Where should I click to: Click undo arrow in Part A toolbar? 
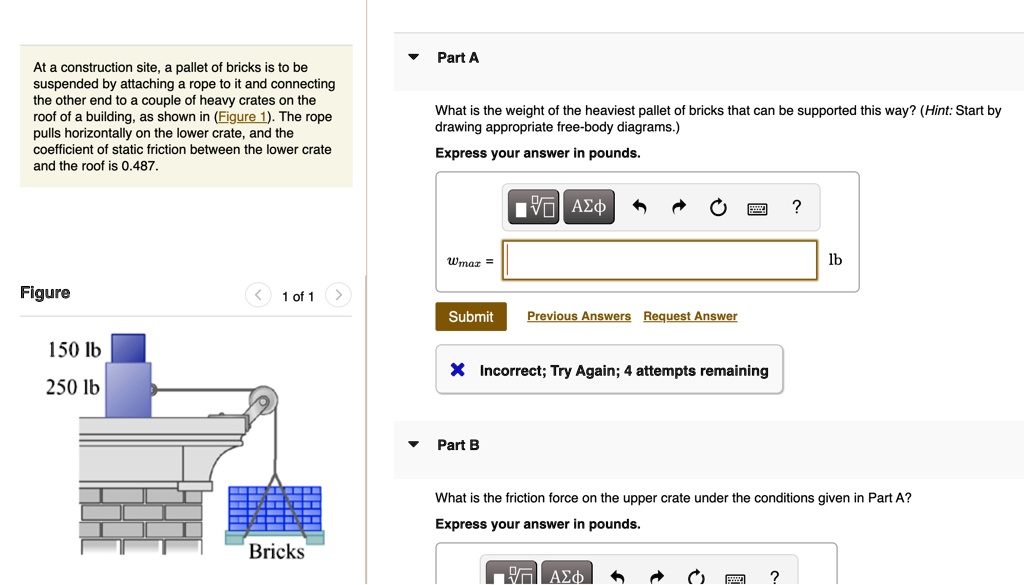tap(639, 207)
